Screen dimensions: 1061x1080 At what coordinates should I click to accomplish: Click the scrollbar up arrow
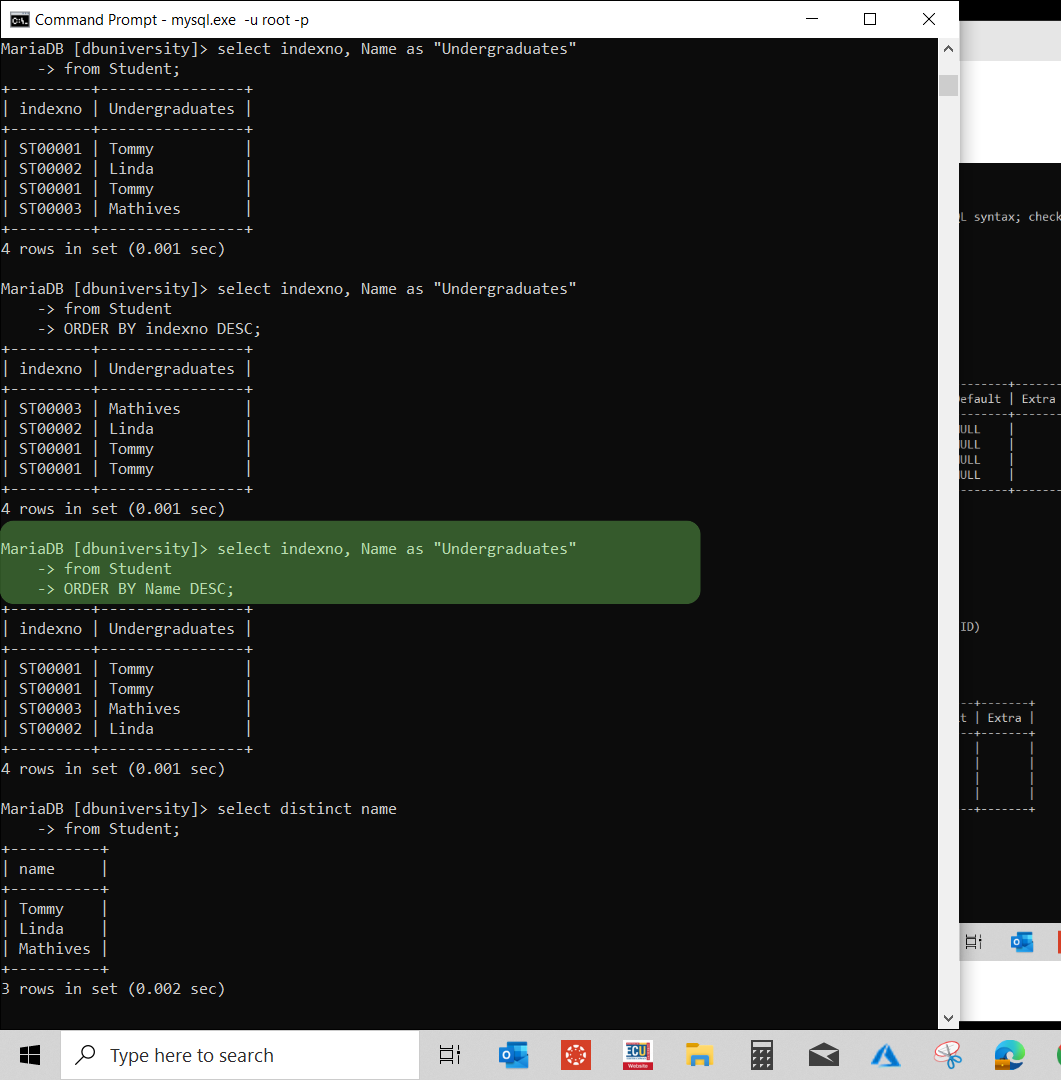[947, 47]
